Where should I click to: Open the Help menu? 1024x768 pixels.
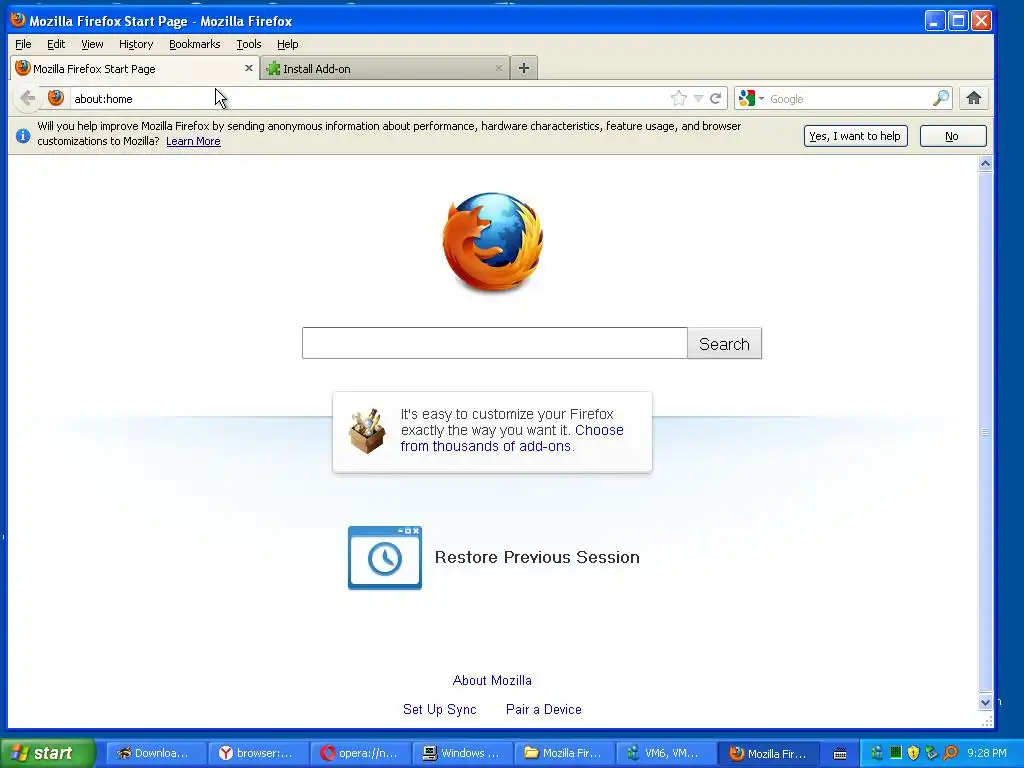tap(287, 44)
